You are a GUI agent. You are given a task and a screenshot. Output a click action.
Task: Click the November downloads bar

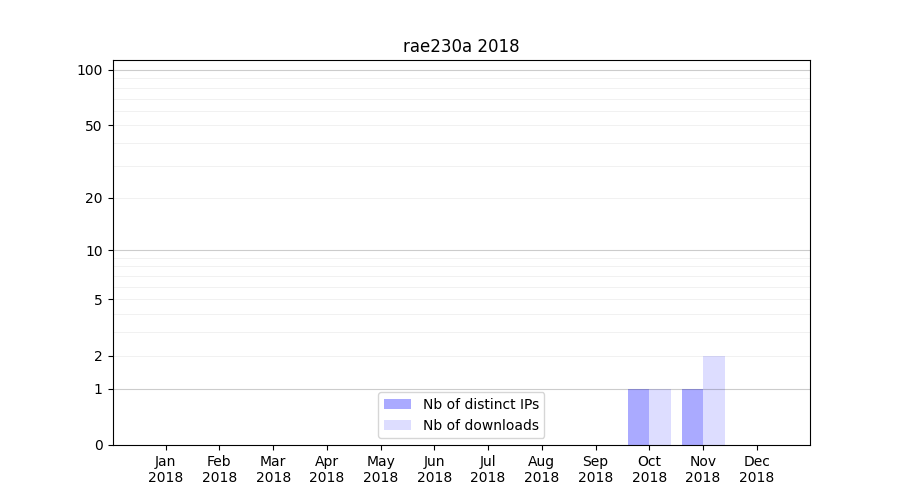coord(714,400)
